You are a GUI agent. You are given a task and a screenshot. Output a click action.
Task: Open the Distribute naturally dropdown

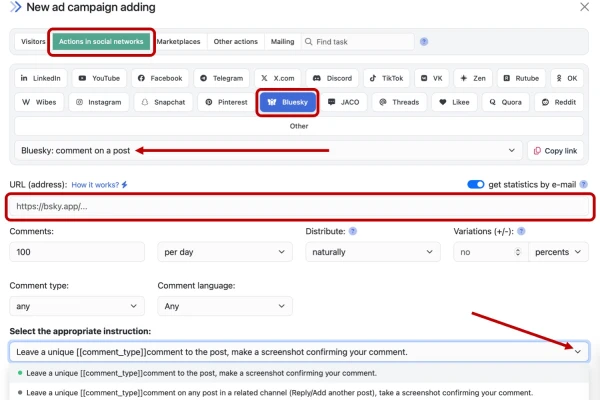[x=373, y=252]
